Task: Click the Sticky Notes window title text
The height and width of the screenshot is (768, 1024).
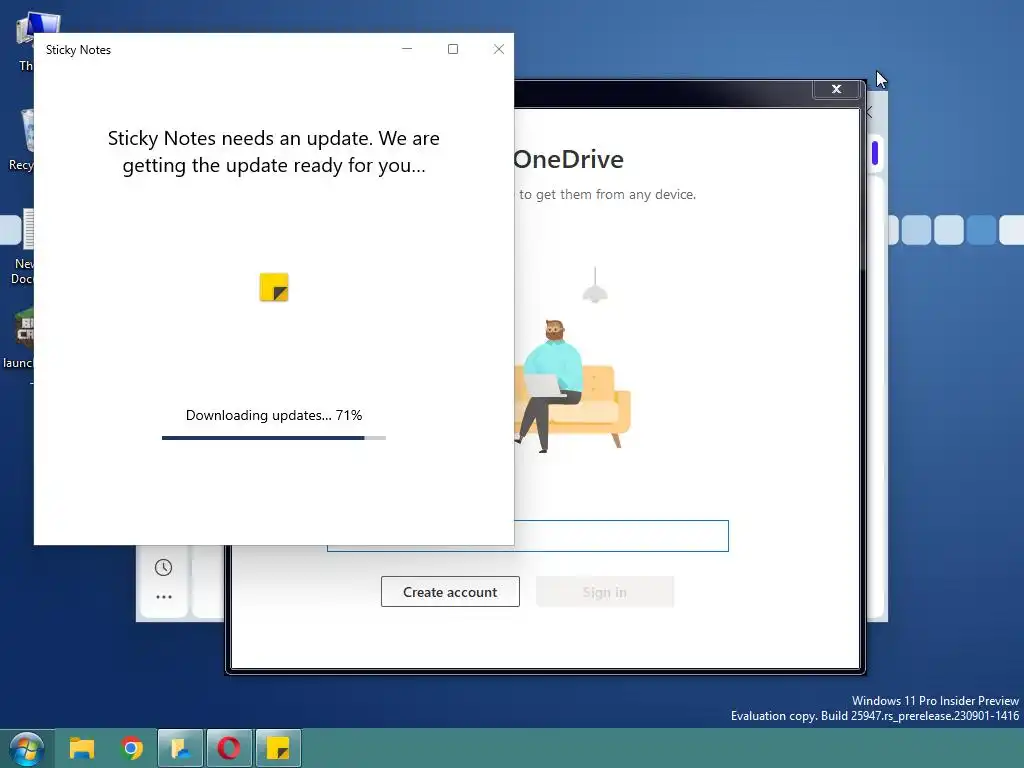Action: coord(78,50)
